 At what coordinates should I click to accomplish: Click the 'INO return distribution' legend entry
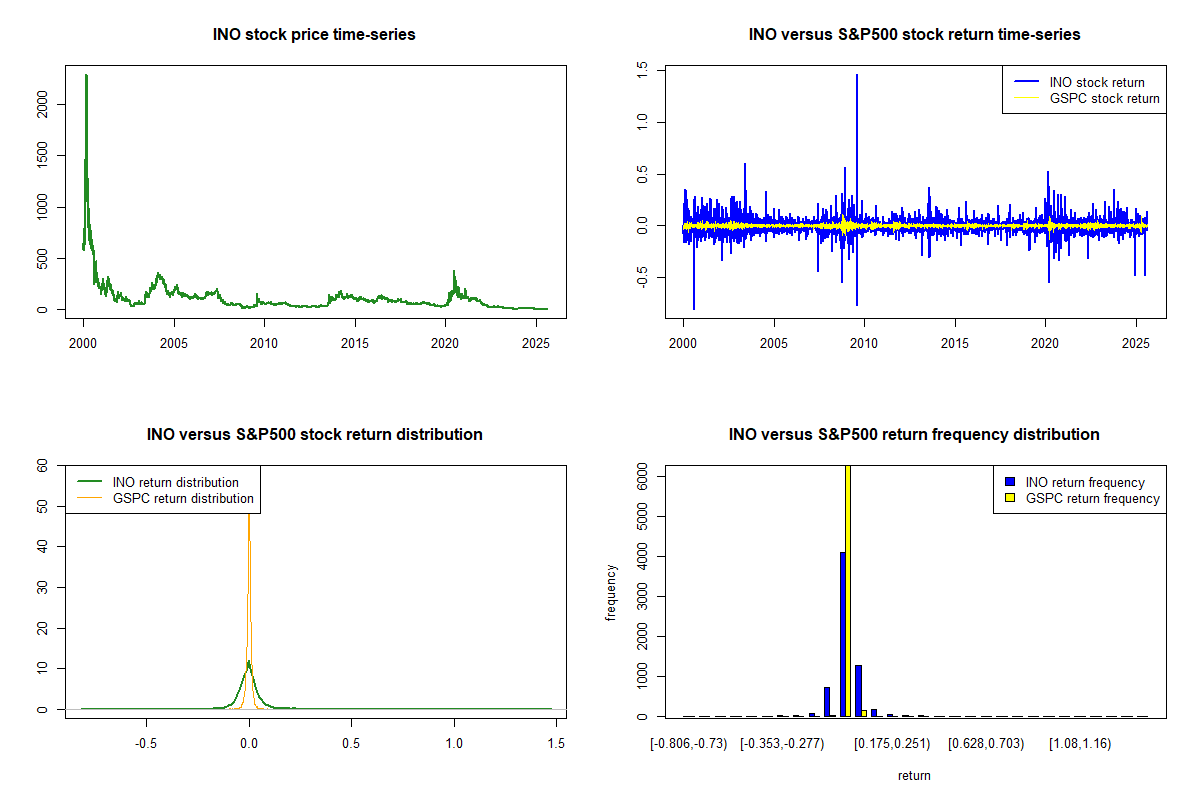tap(176, 483)
